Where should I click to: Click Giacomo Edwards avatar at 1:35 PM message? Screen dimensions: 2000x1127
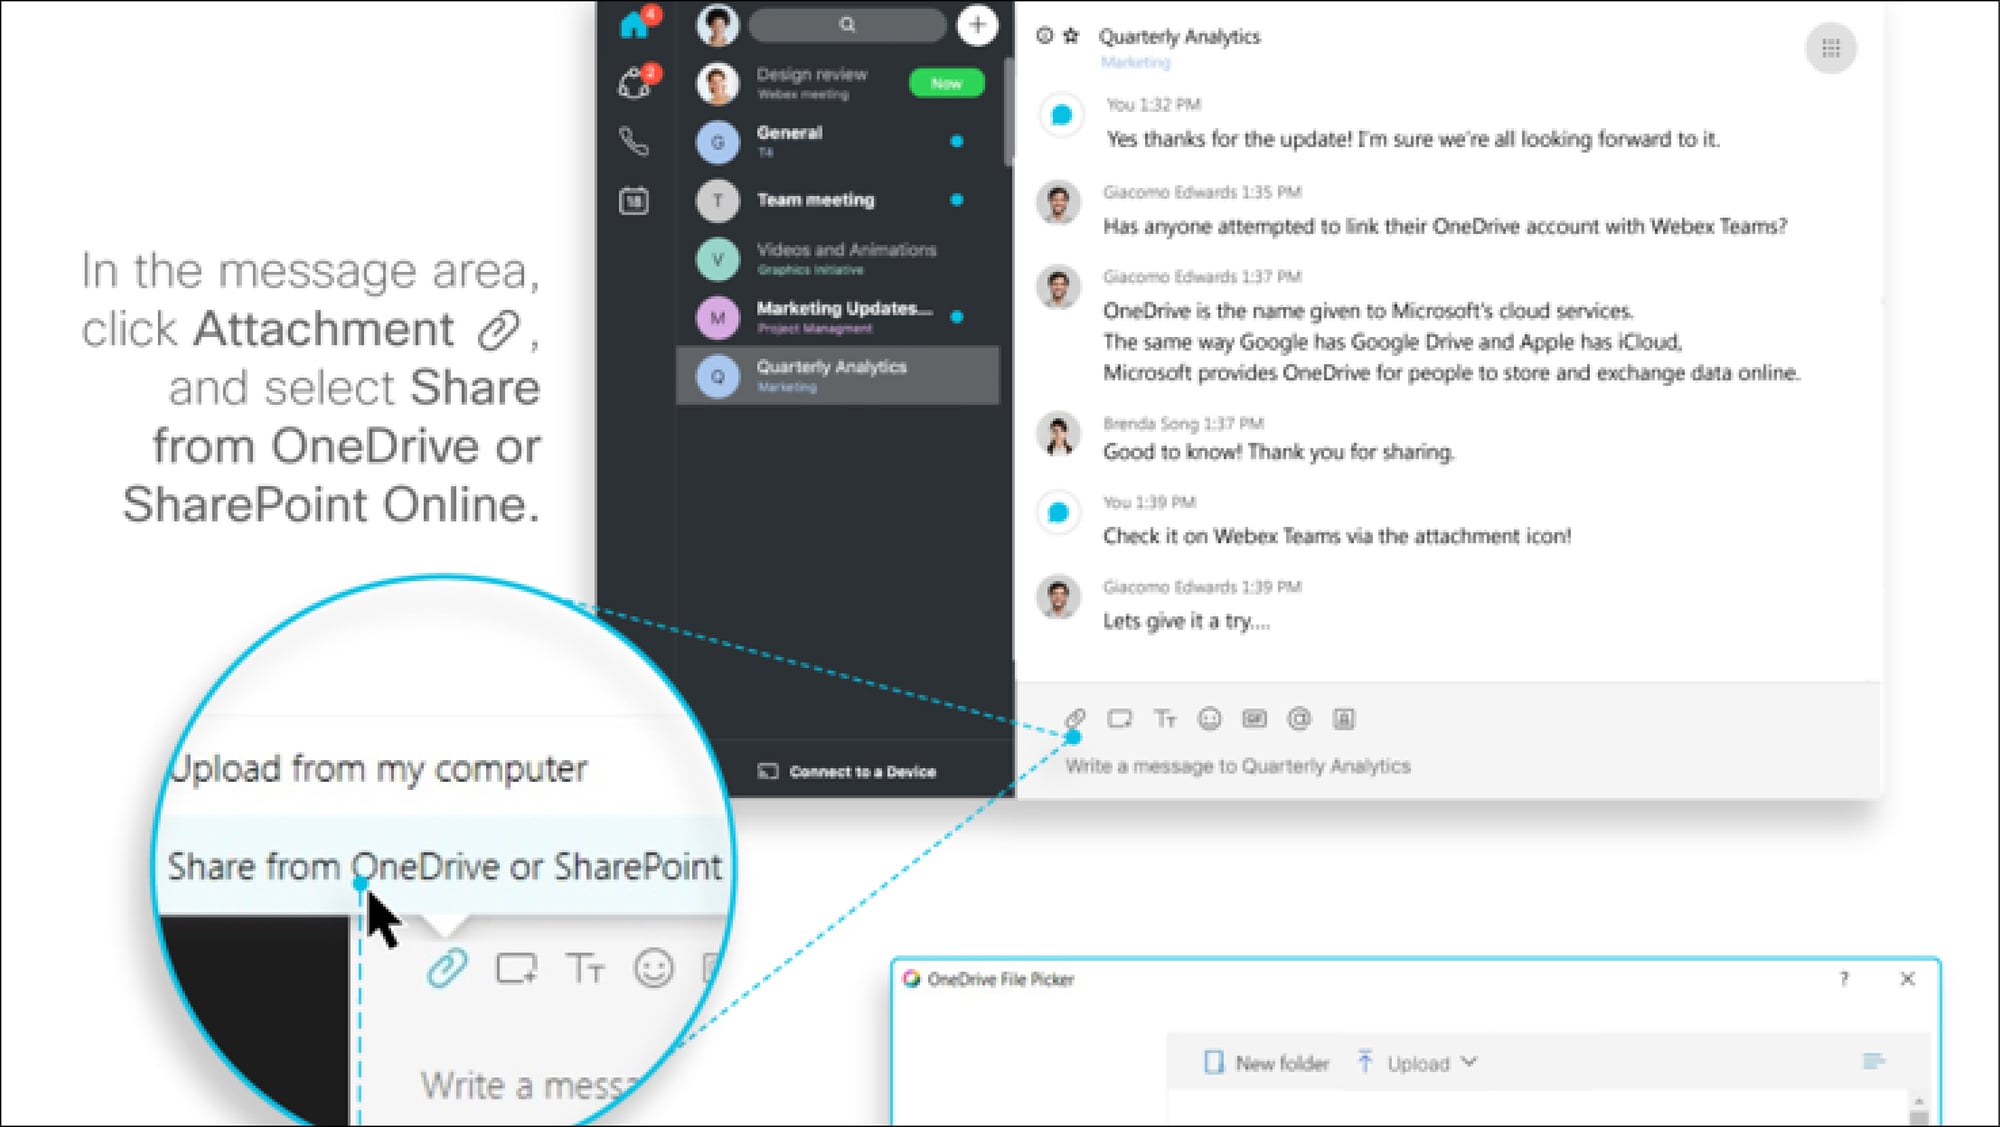[x=1058, y=203]
